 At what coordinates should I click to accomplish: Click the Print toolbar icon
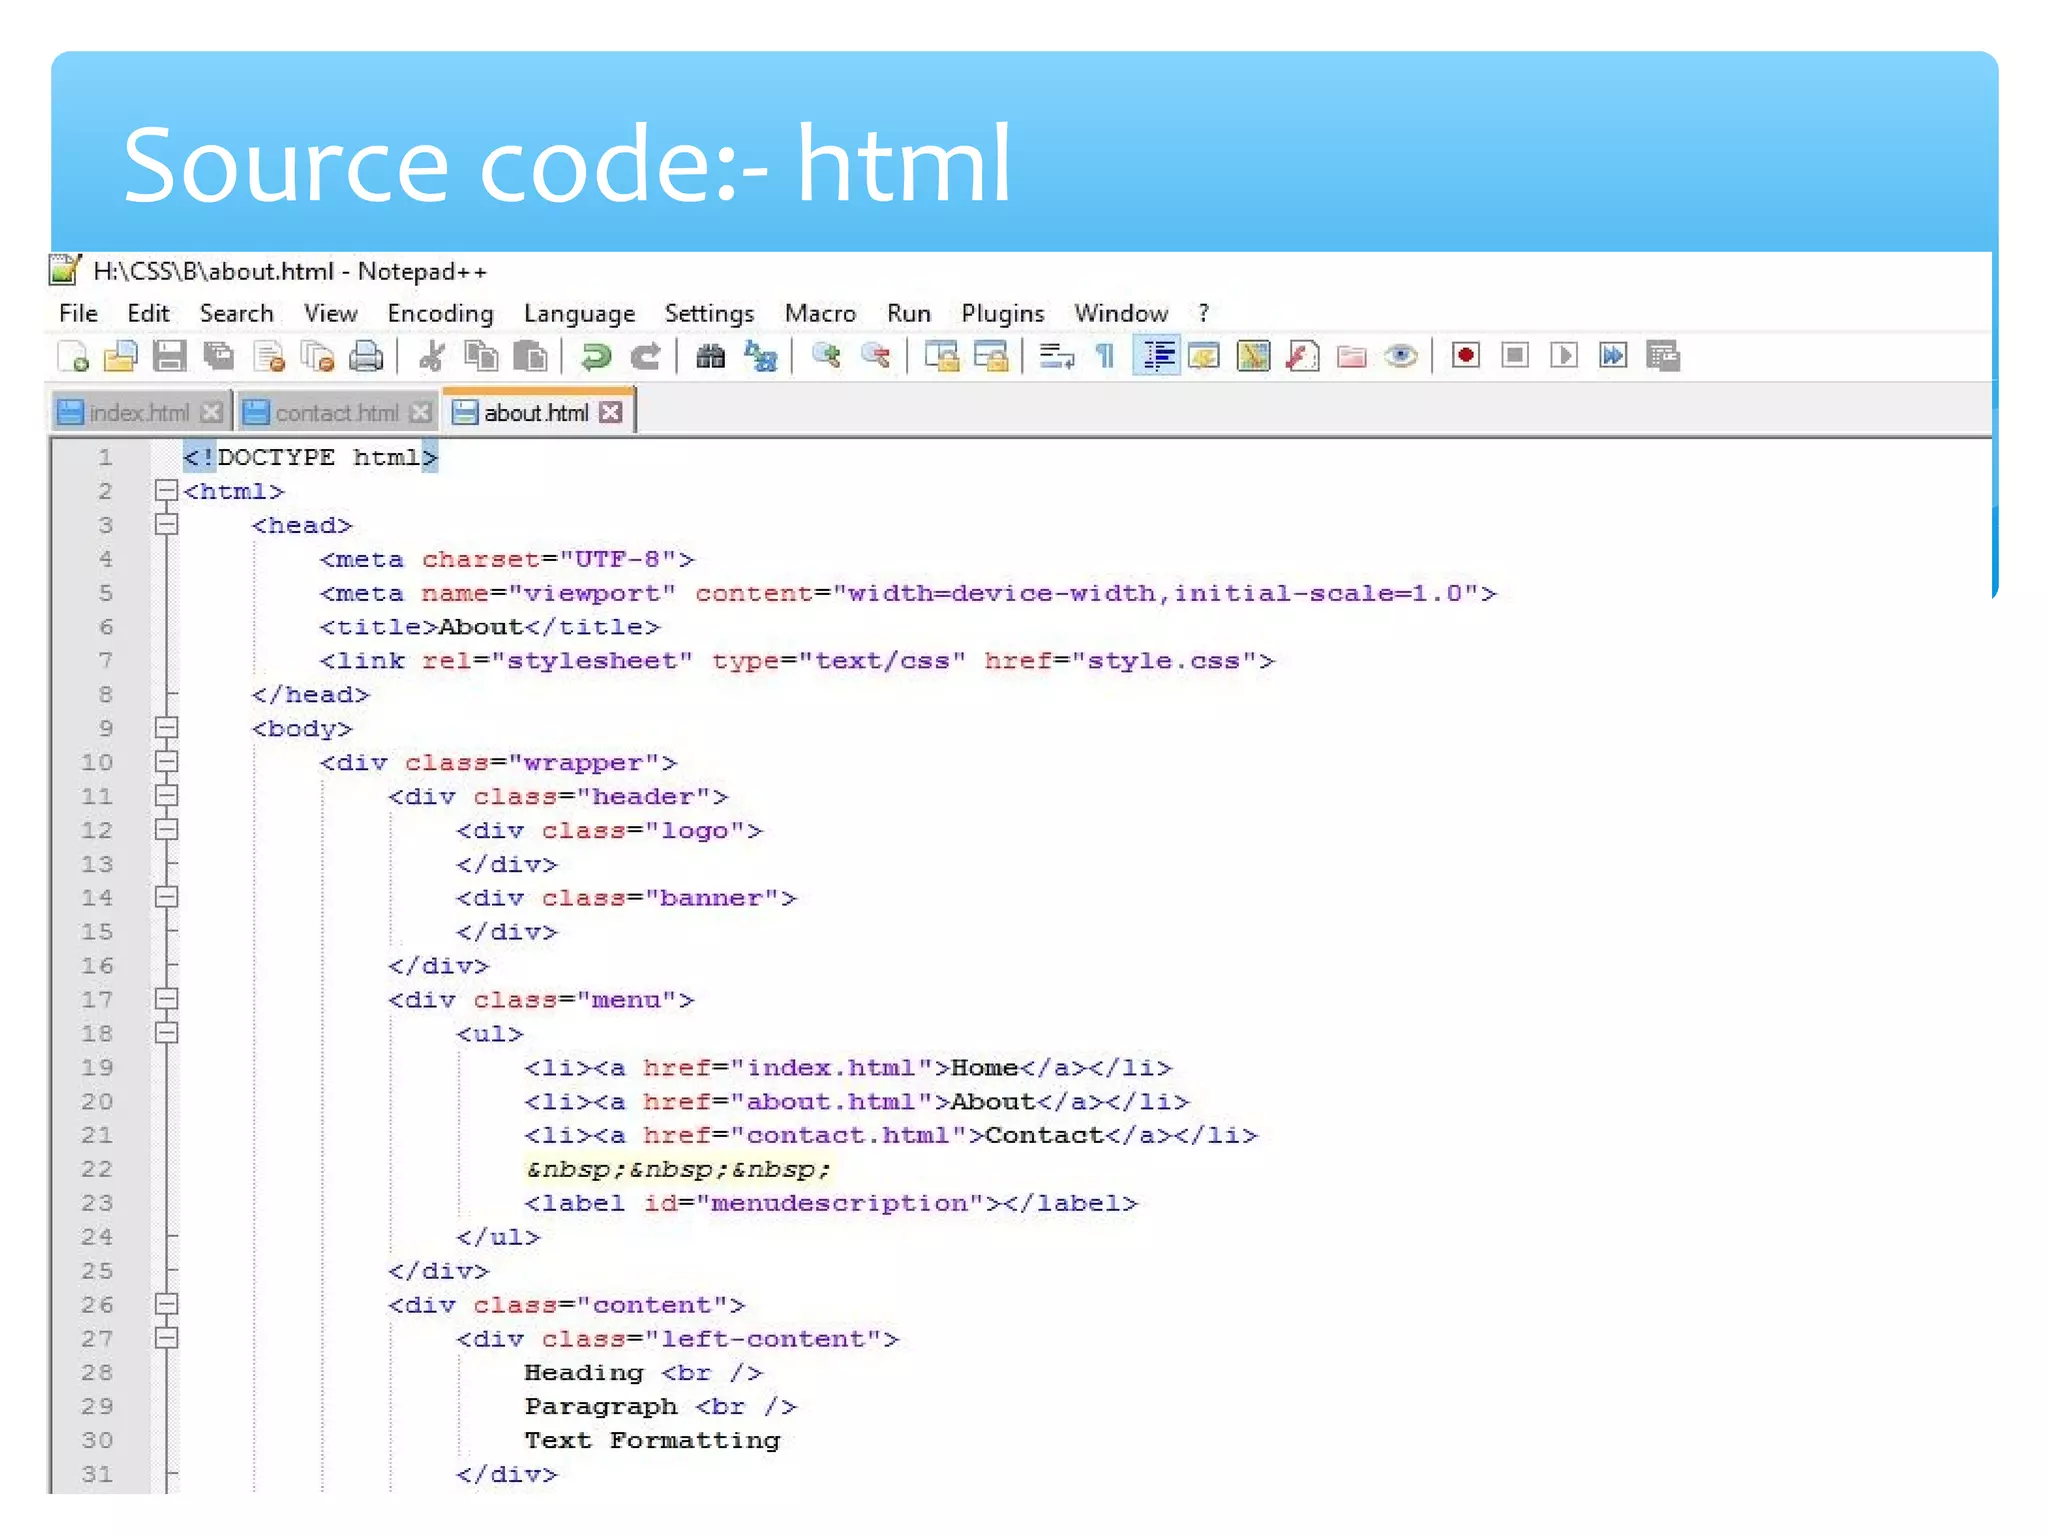(367, 356)
